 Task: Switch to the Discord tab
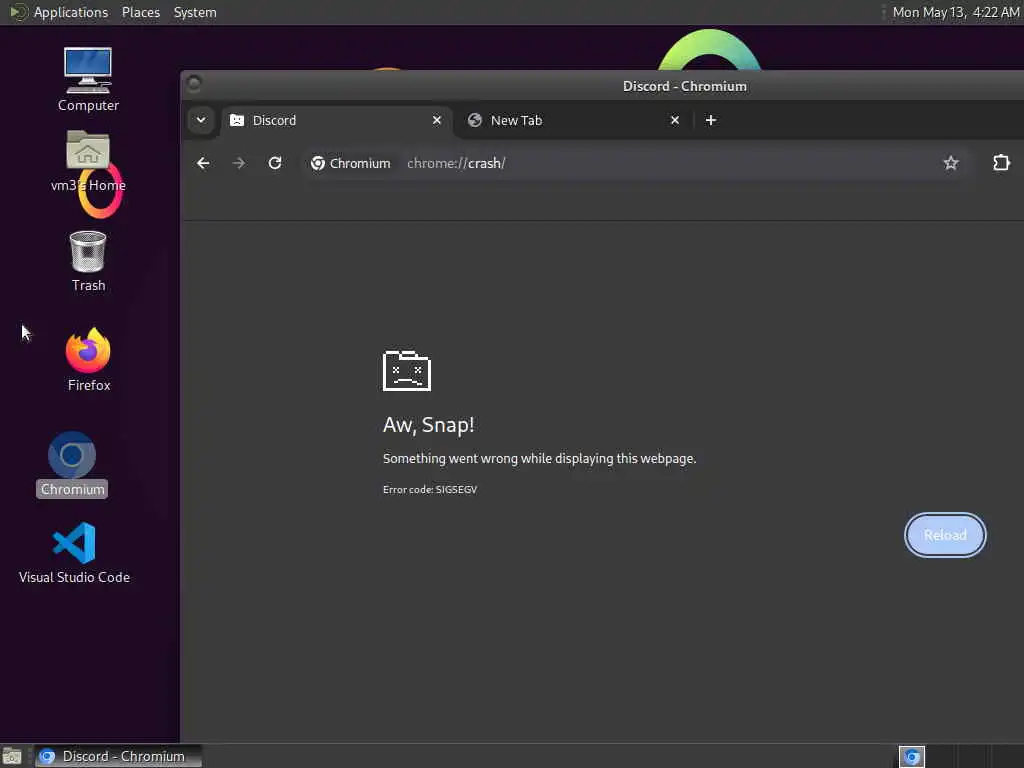(336, 120)
